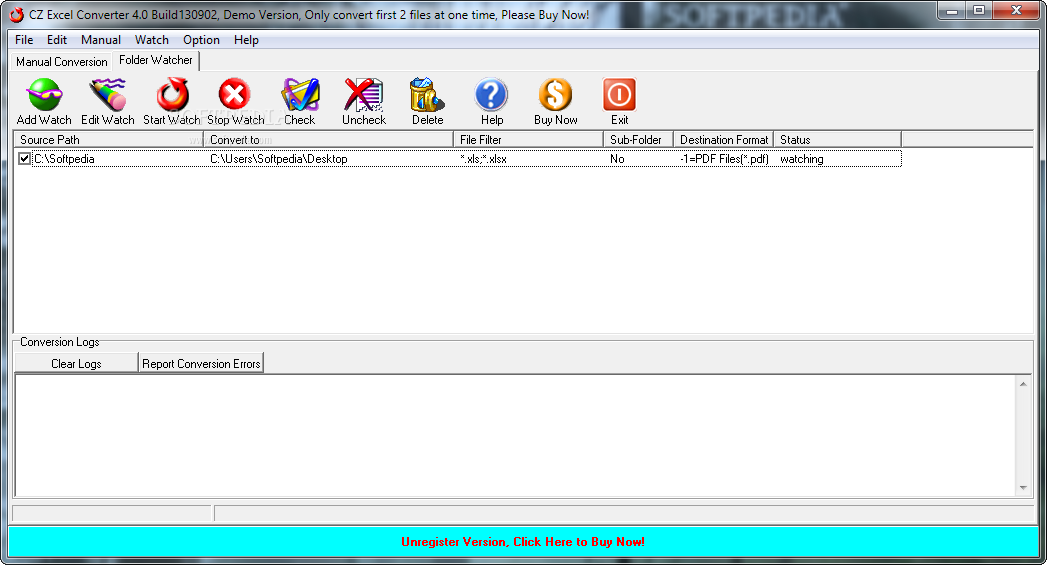This screenshot has width=1047, height=565.
Task: Click the *.xls;*.xlsx file filter cell
Action: coord(483,159)
